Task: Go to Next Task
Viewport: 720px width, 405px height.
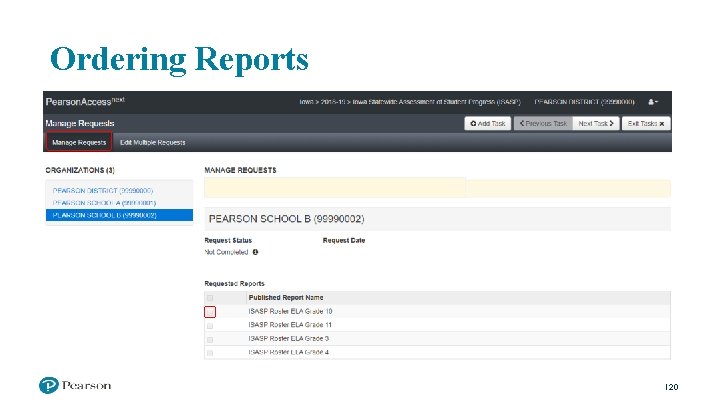Action: (x=596, y=124)
